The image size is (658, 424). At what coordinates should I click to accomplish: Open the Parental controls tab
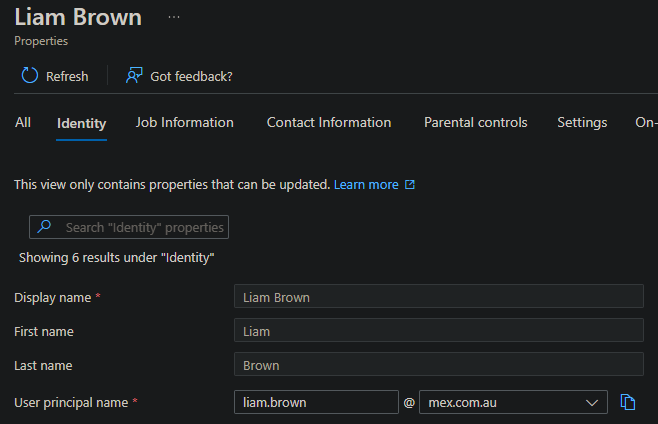tap(476, 122)
